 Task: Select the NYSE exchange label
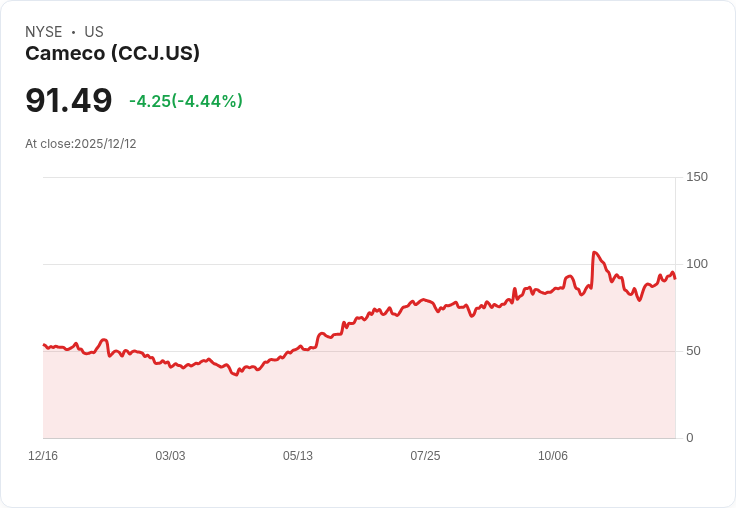click(x=44, y=31)
